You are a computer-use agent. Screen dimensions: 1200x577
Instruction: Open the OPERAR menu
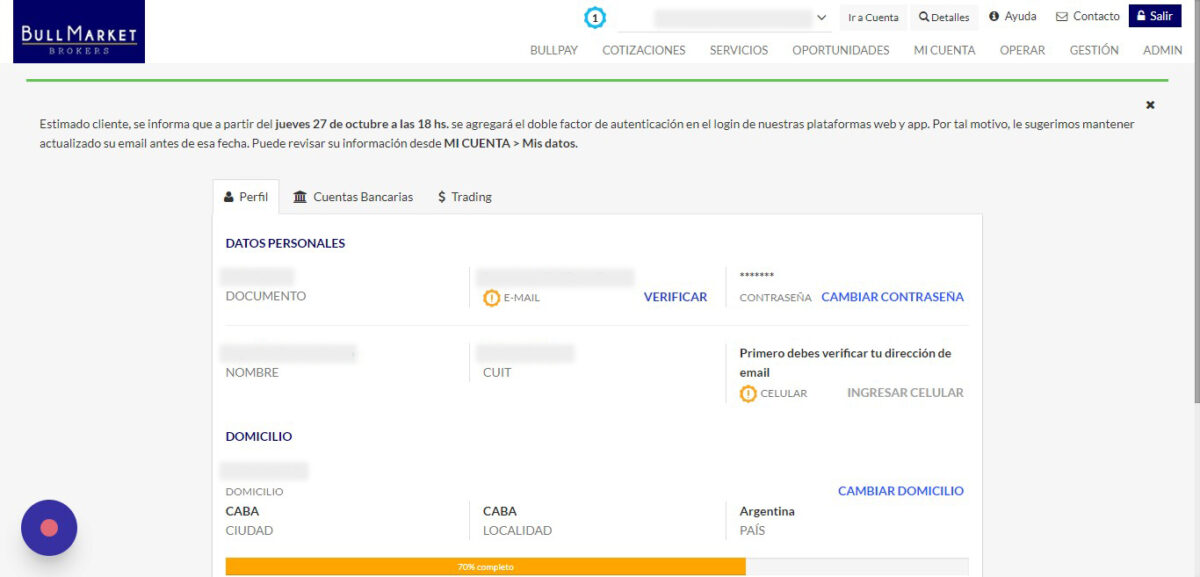(x=1022, y=50)
